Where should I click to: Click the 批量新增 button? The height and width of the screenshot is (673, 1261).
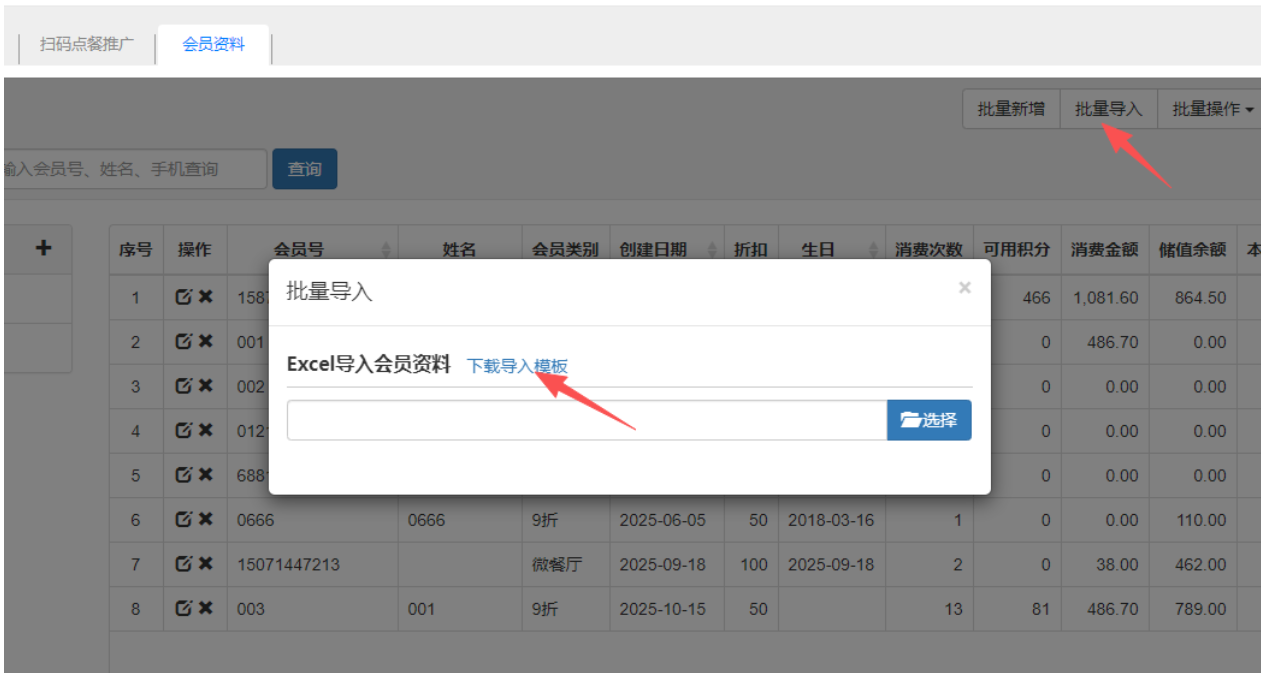[x=1011, y=110]
